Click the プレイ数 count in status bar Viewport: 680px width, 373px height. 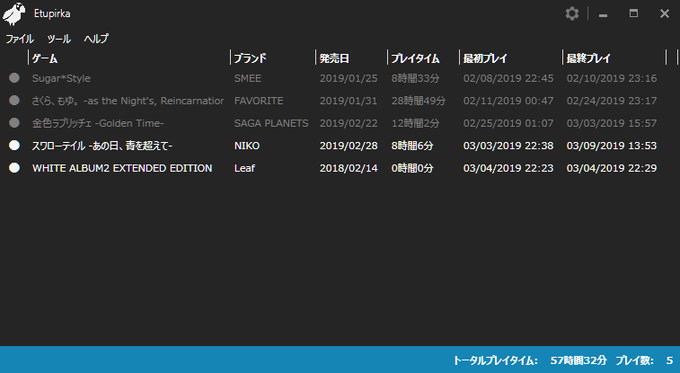pos(670,360)
